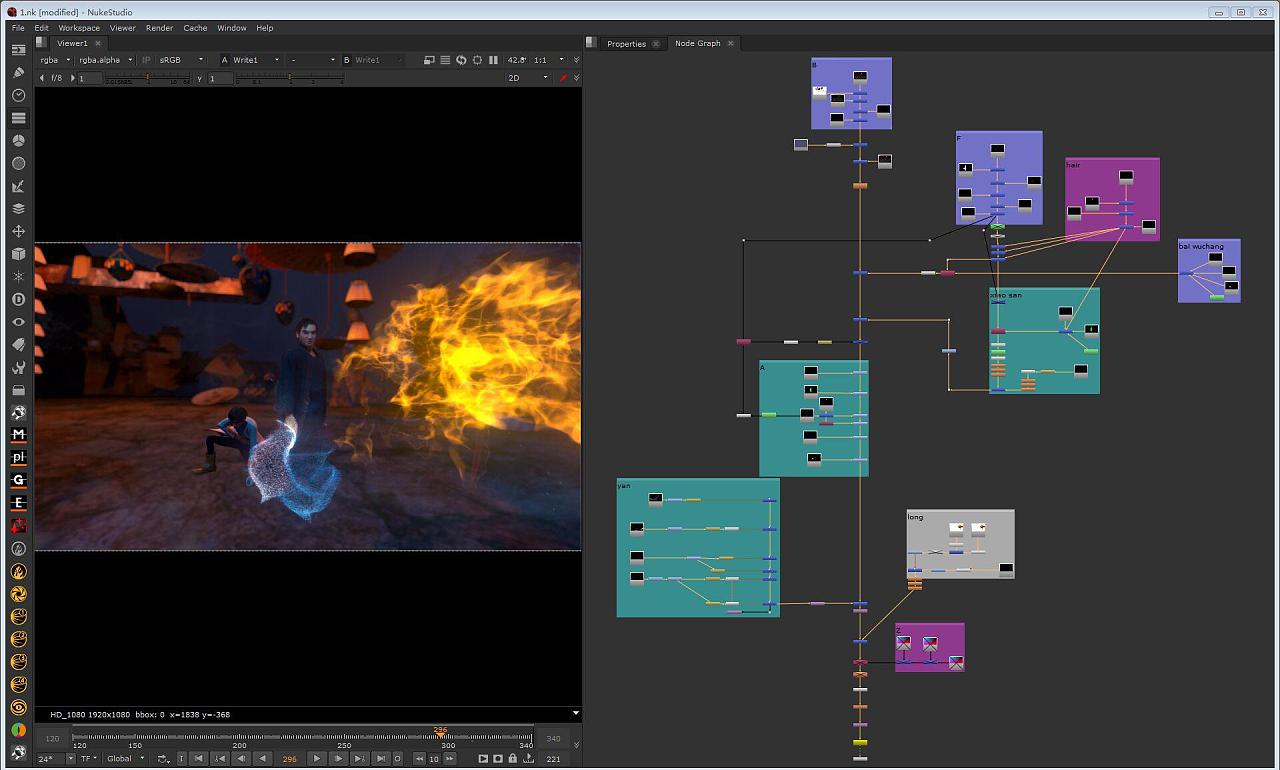The height and width of the screenshot is (770, 1280).
Task: Open the viewer wipe mode dropdown
Action: [313, 60]
